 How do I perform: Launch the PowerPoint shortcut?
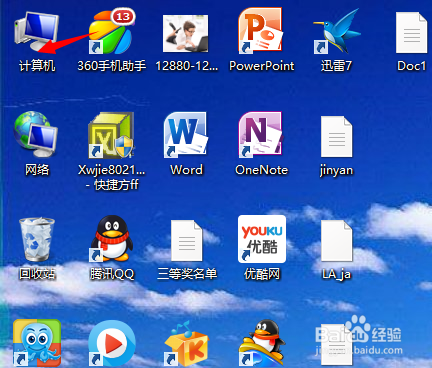click(261, 31)
